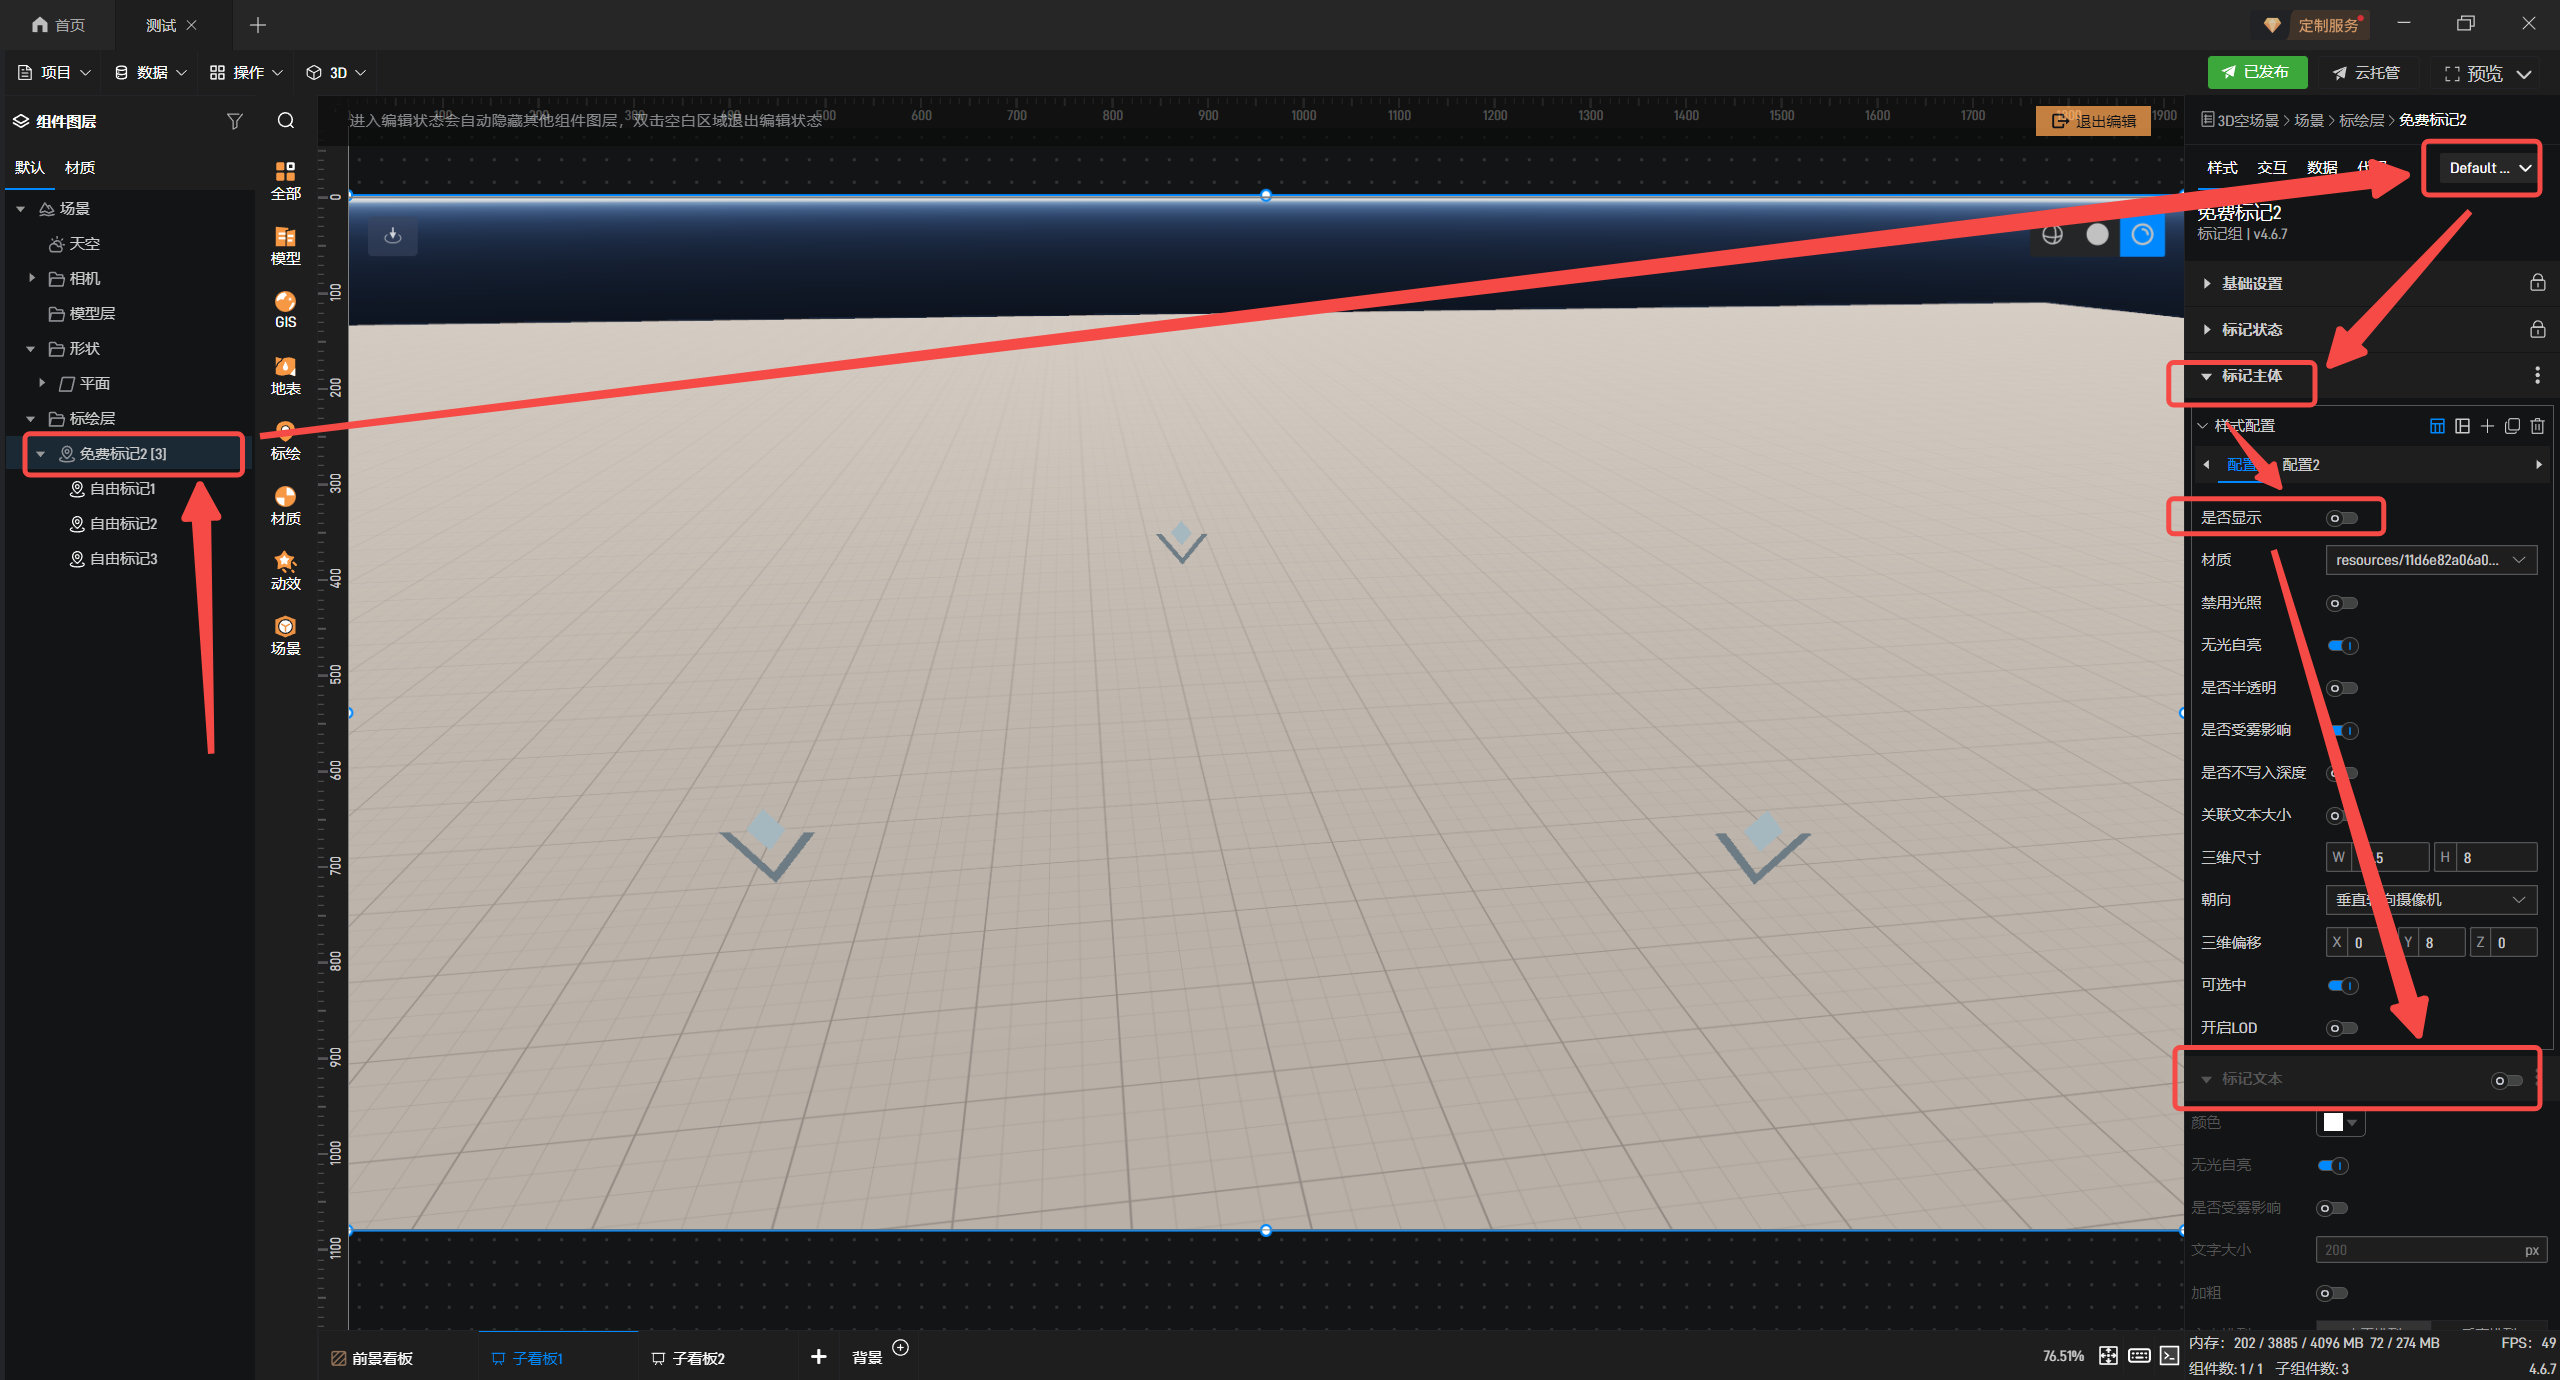The image size is (2560, 1380).
Task: Switch to the 交互 tab
Action: (2271, 168)
